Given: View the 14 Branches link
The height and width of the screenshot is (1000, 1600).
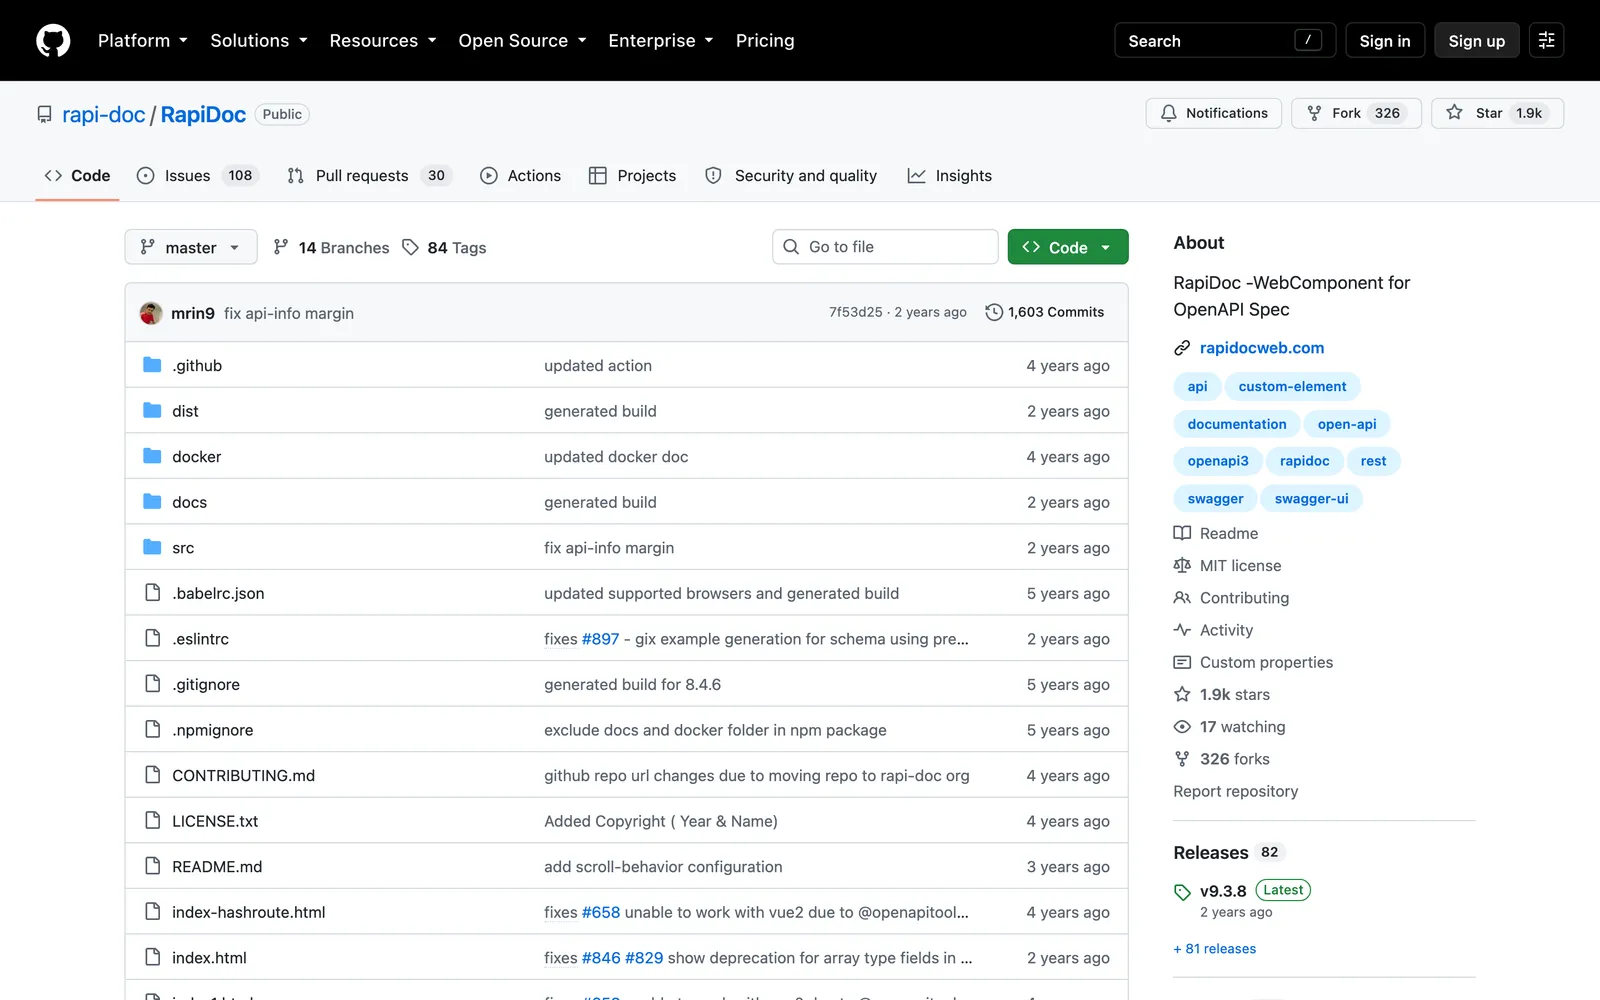Looking at the screenshot, I should click(x=331, y=247).
